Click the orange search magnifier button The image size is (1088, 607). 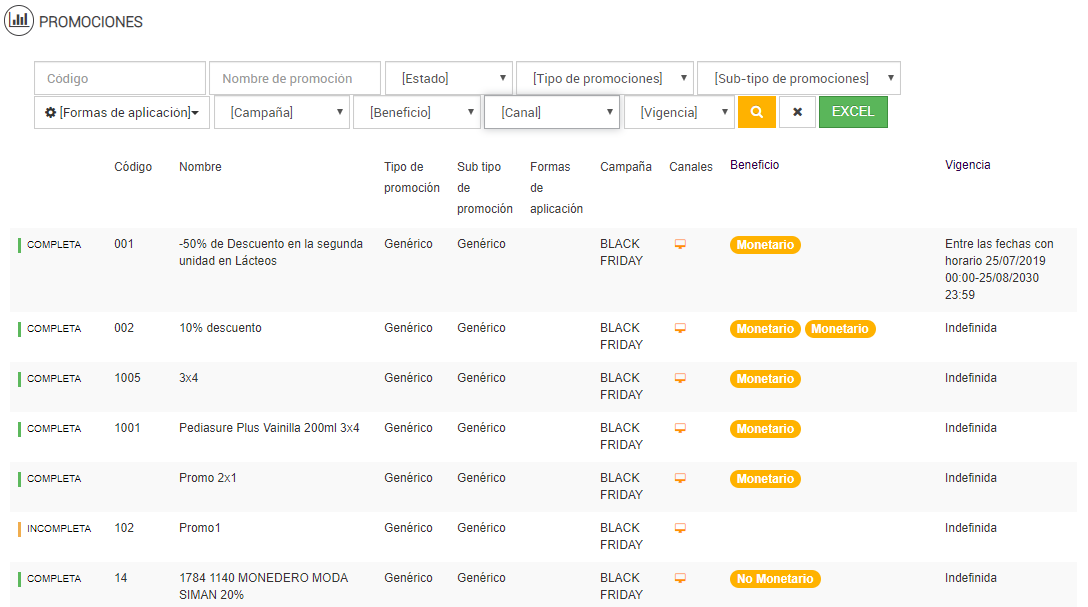pyautogui.click(x=757, y=112)
